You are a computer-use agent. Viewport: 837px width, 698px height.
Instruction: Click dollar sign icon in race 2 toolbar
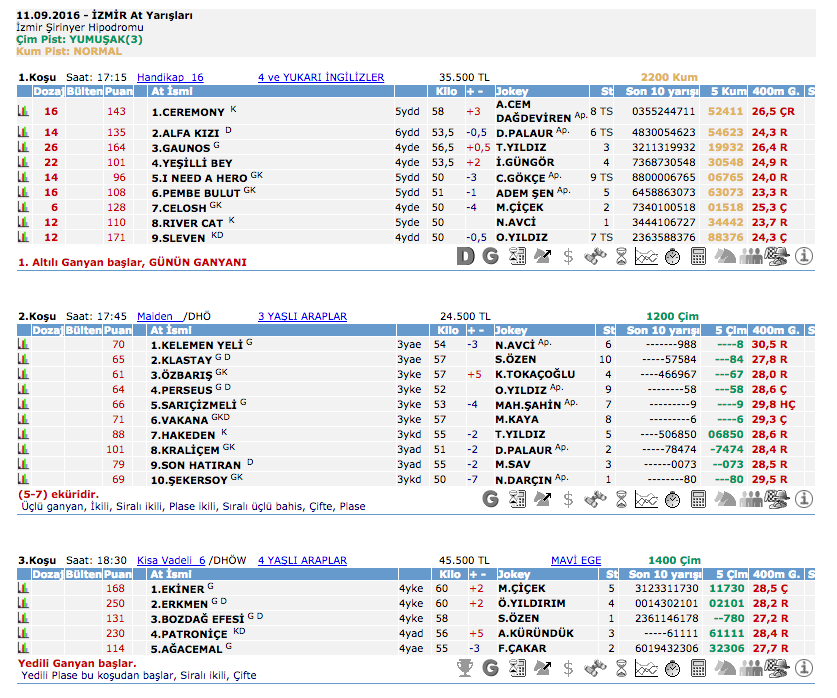pyautogui.click(x=568, y=497)
